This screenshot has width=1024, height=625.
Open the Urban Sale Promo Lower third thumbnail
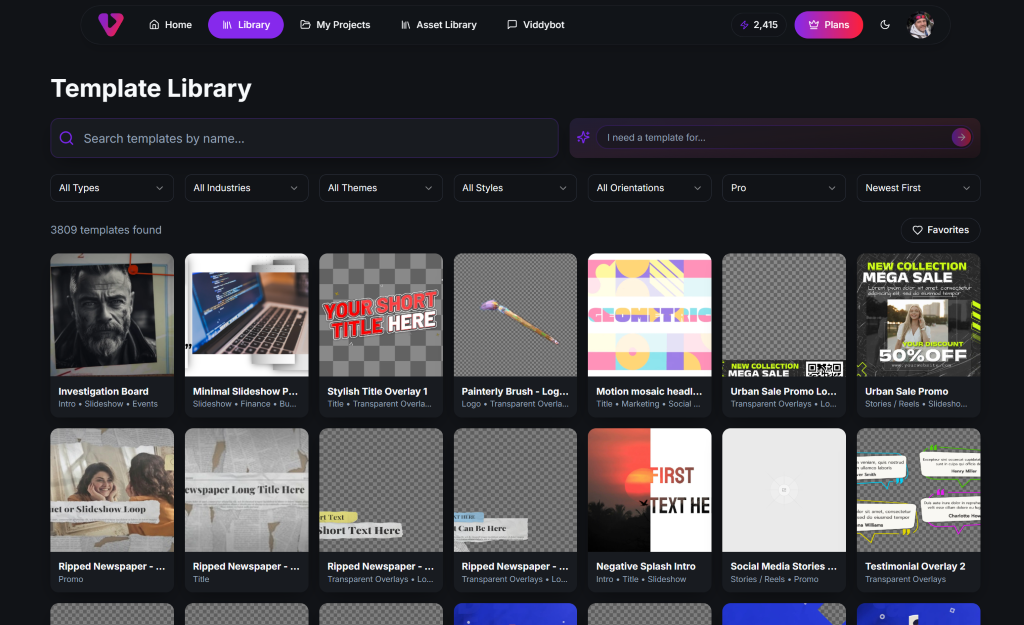pyautogui.click(x=784, y=315)
